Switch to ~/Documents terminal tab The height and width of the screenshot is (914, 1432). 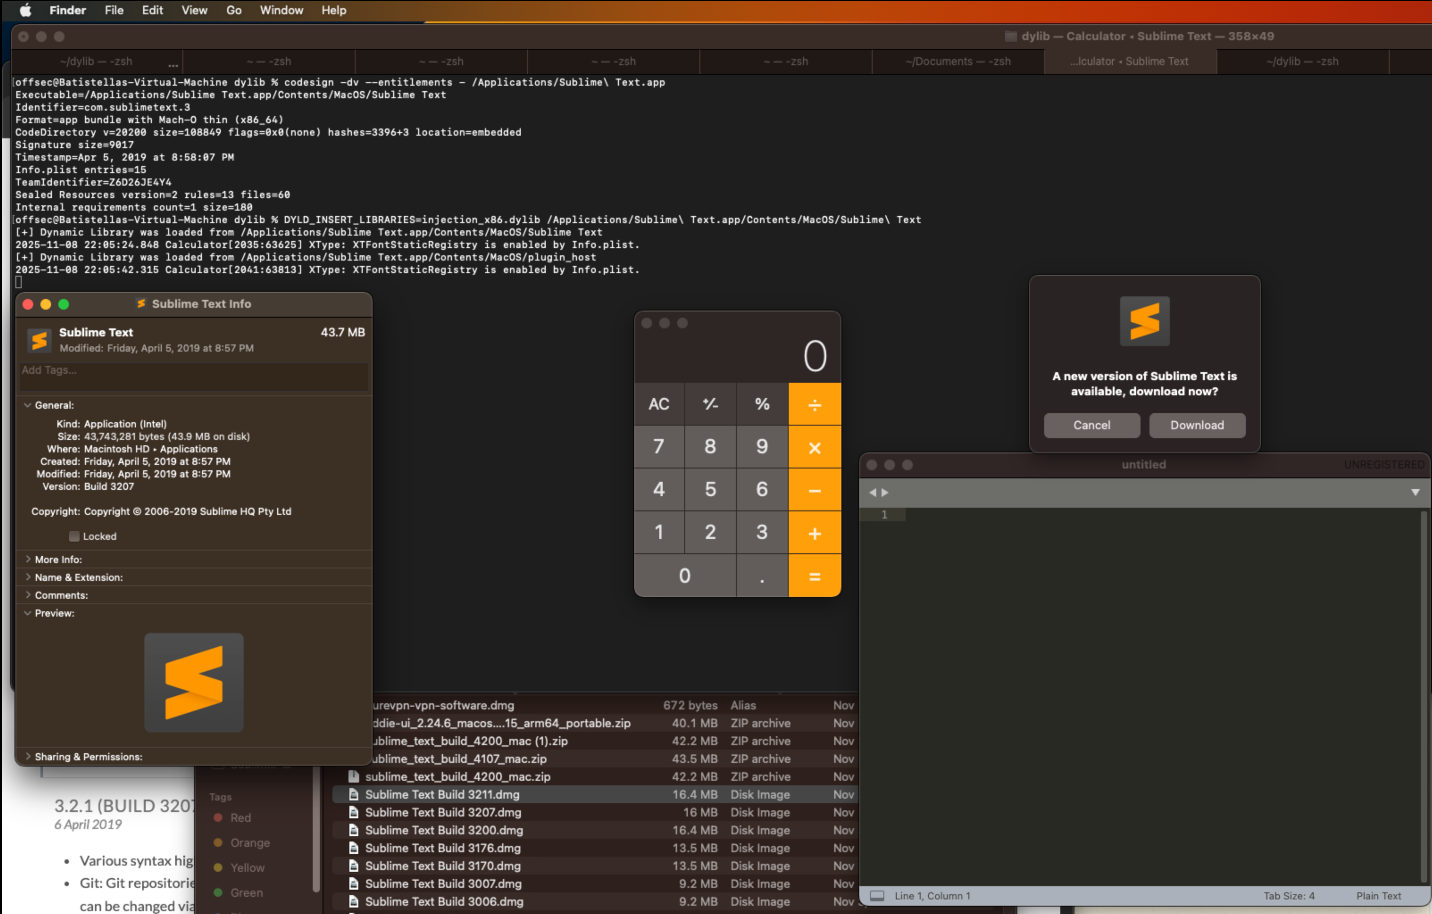click(x=958, y=61)
